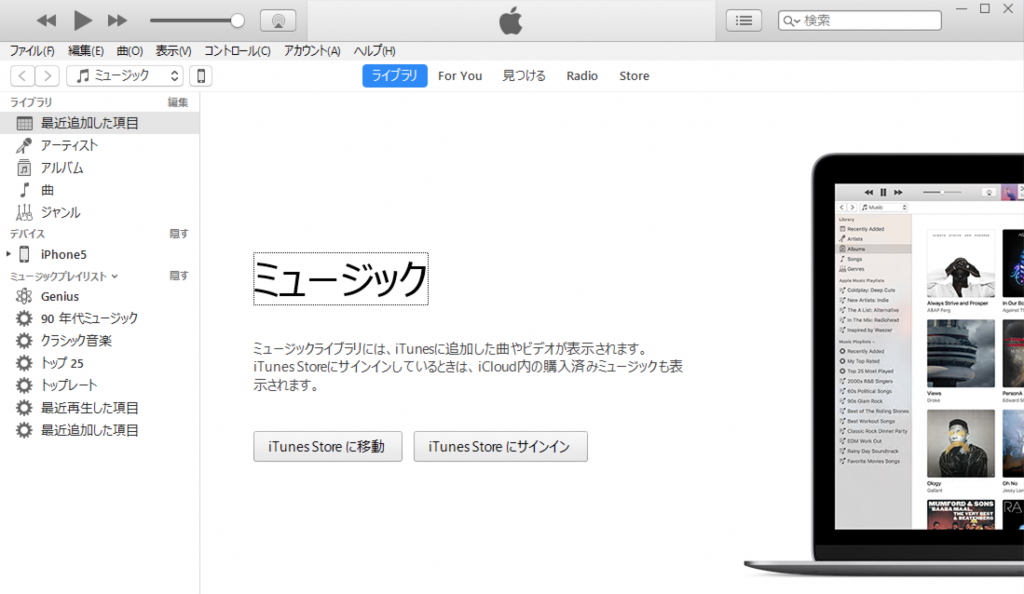Start playback with the play button
The image size is (1024, 594).
tap(82, 20)
